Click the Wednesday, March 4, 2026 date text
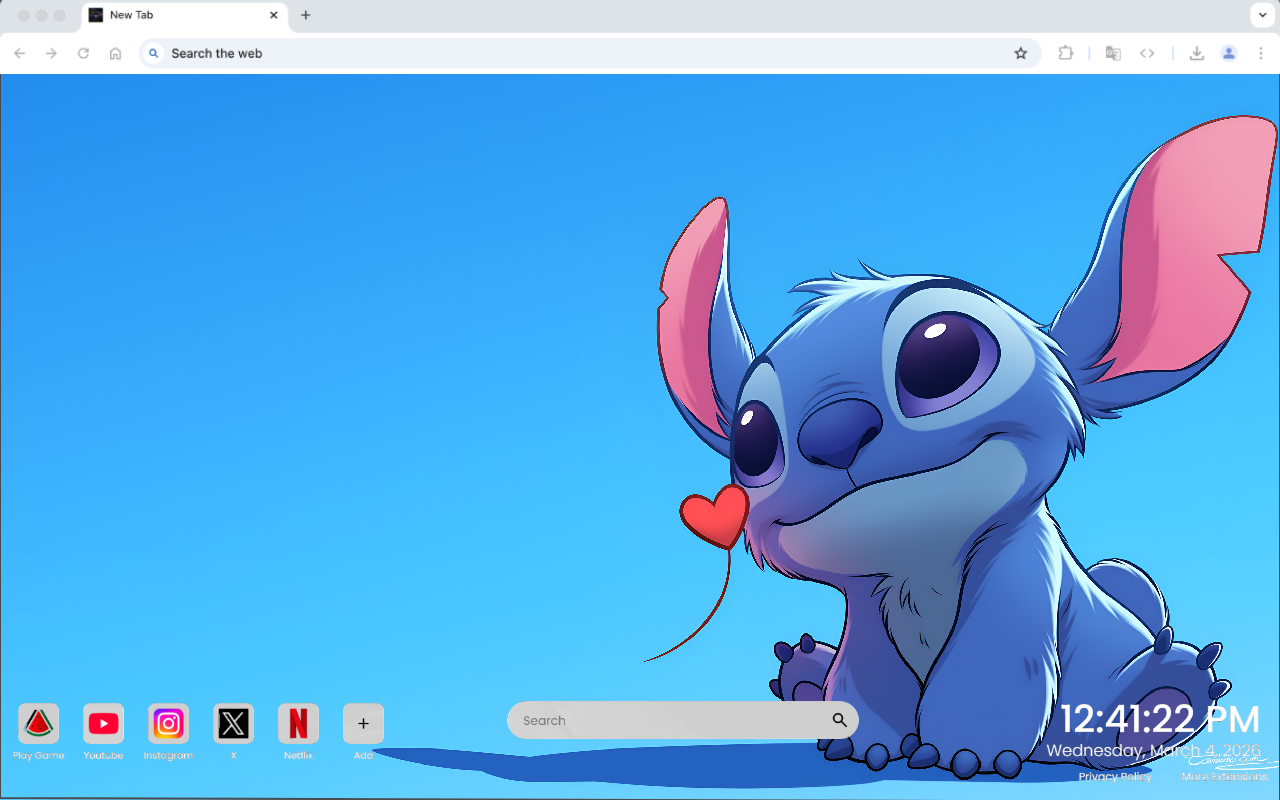 [1153, 750]
